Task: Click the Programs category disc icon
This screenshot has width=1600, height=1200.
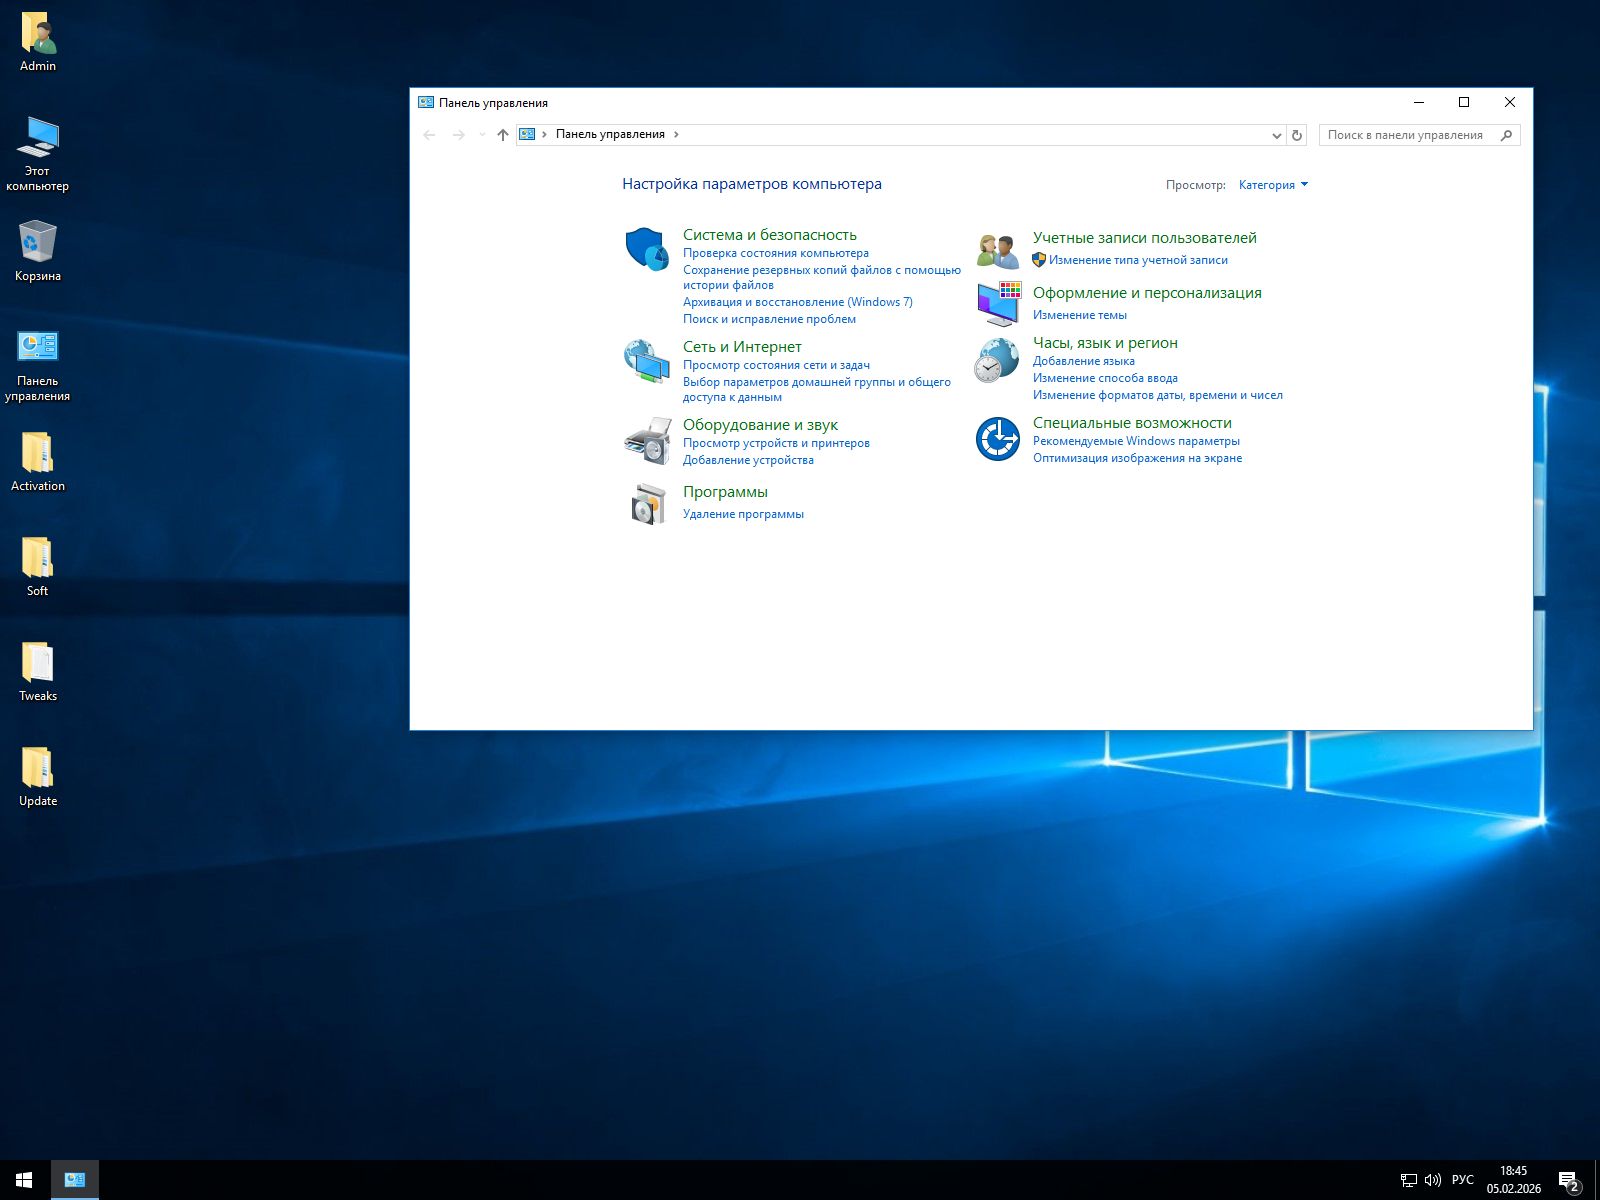Action: pos(647,504)
